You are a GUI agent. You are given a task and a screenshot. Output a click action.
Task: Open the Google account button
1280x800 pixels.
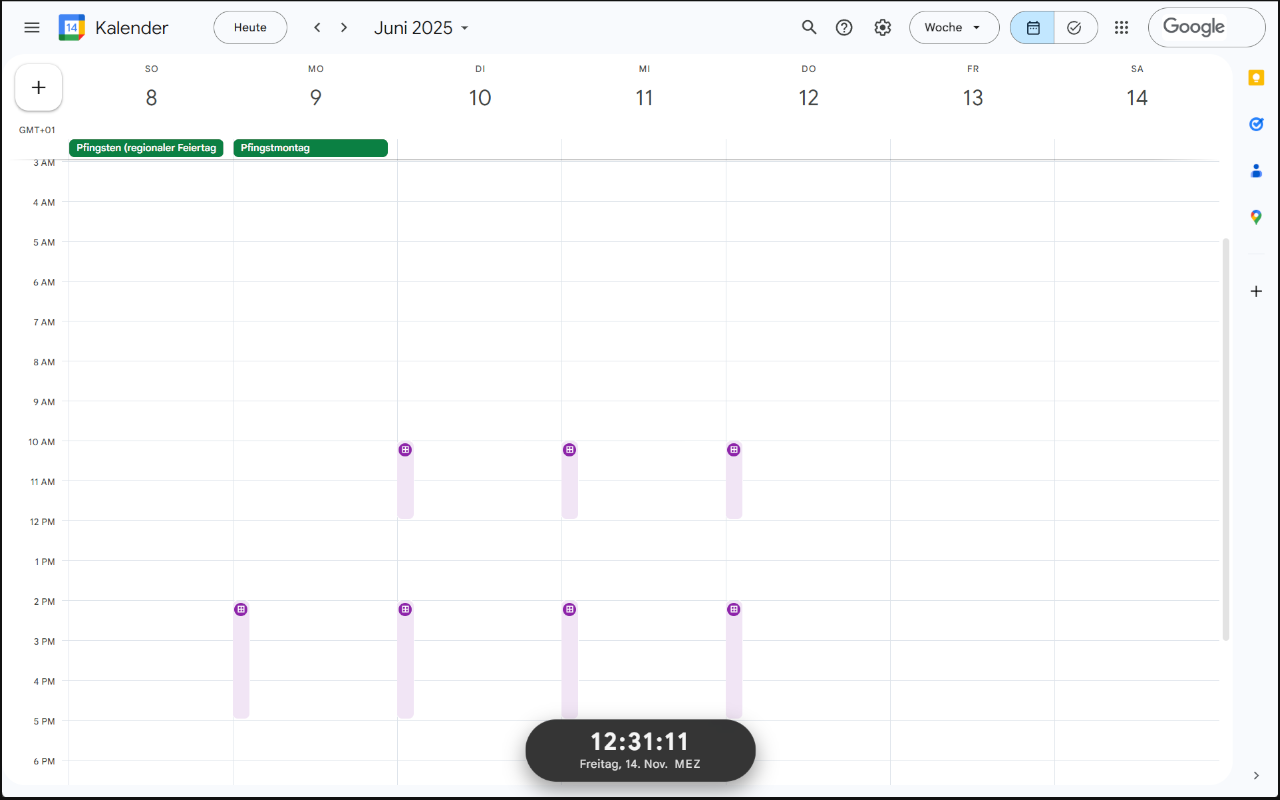tap(1206, 27)
